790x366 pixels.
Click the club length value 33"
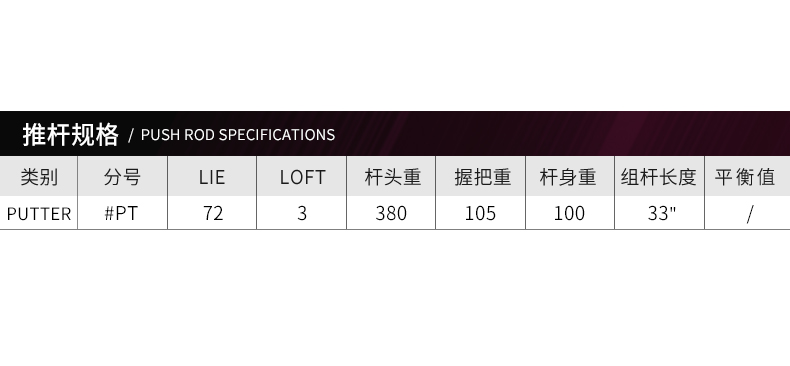coord(662,213)
